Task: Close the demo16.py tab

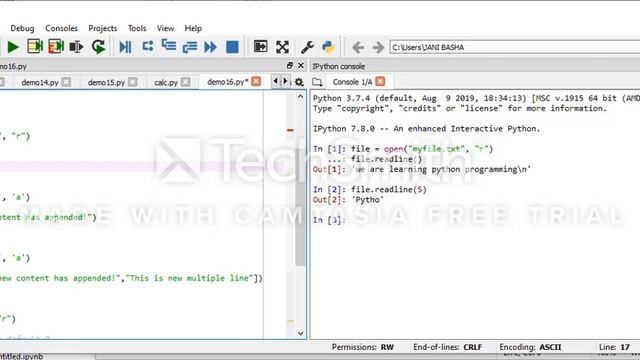Action: [x=256, y=81]
